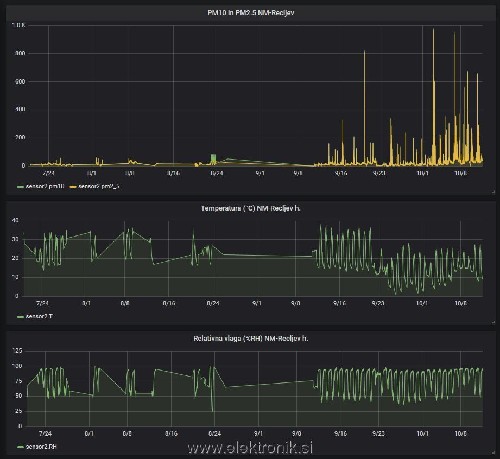Click the Temperatura panel resize handle corner

click(x=493, y=322)
